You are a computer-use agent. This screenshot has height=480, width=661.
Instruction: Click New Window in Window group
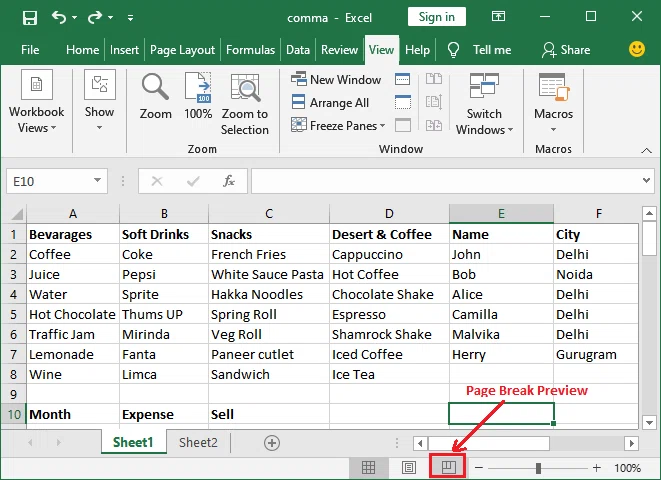click(336, 79)
